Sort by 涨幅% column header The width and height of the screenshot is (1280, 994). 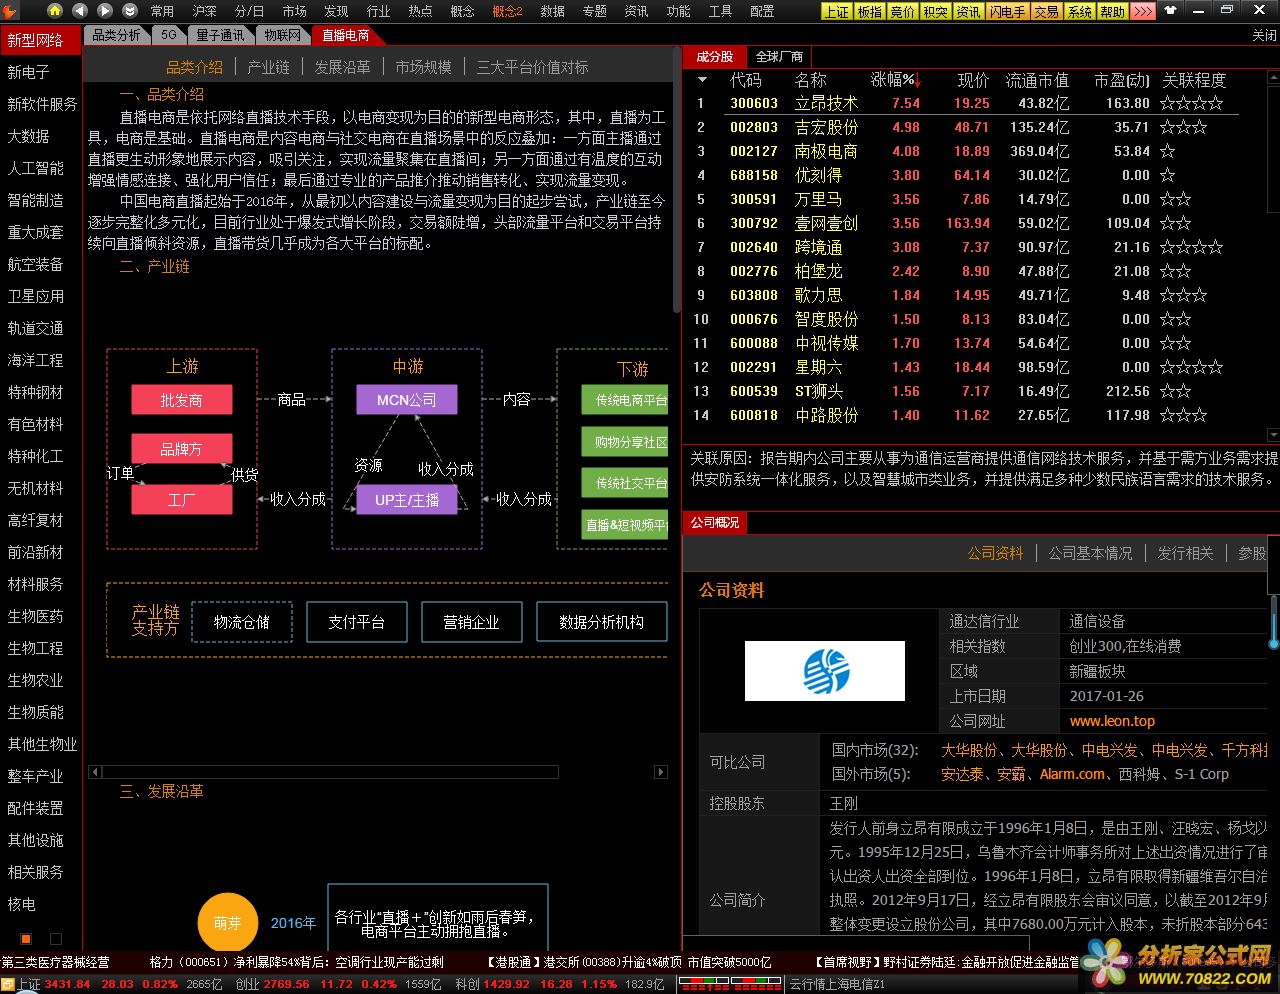[896, 80]
